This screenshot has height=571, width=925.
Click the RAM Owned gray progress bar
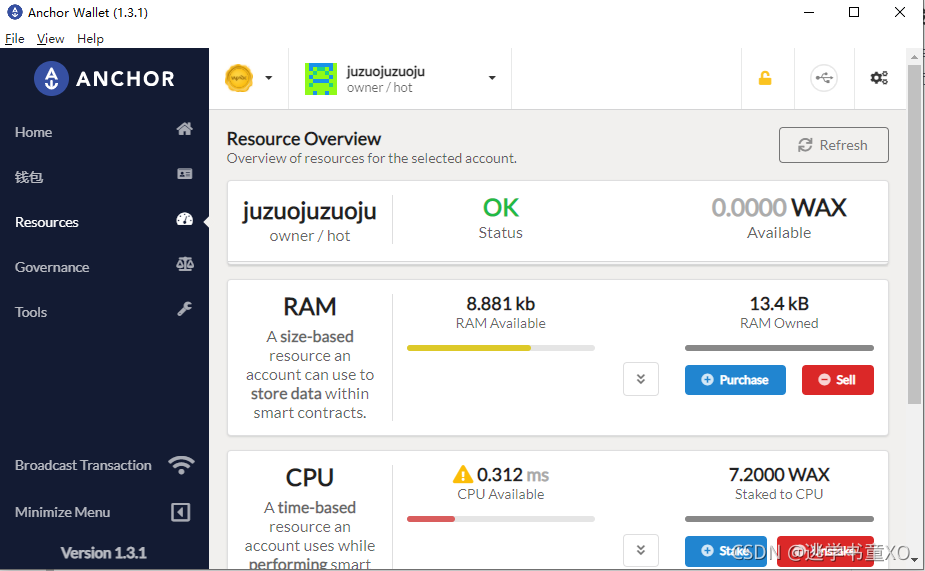779,348
